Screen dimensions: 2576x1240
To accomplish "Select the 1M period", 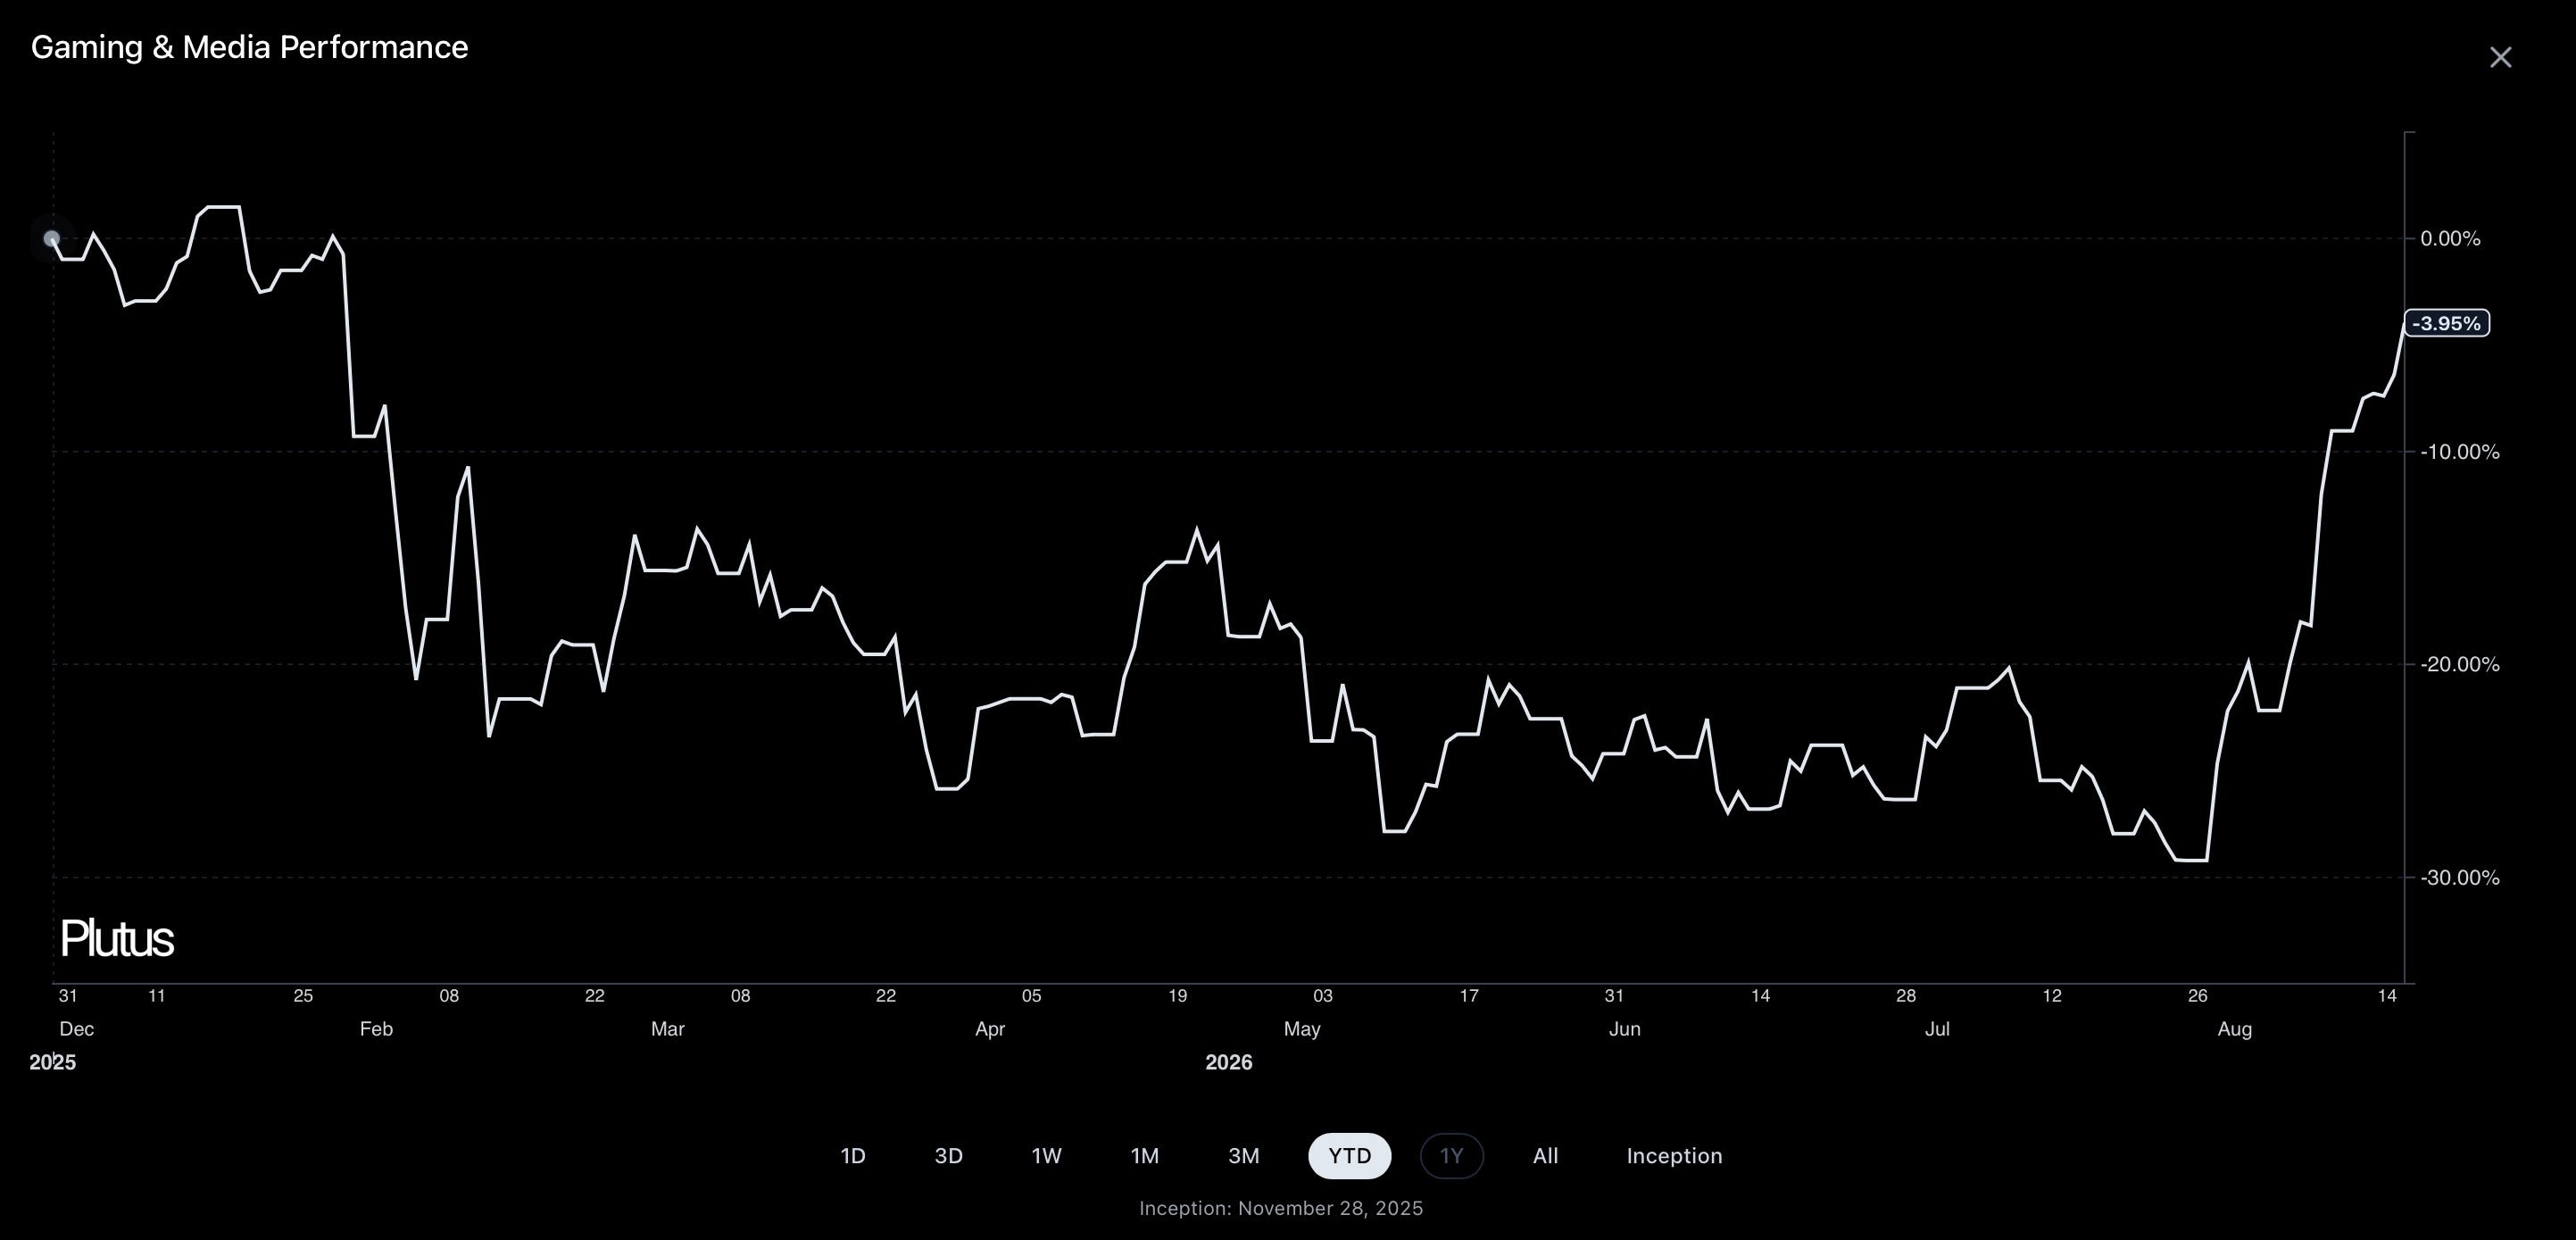I will tap(1145, 1156).
